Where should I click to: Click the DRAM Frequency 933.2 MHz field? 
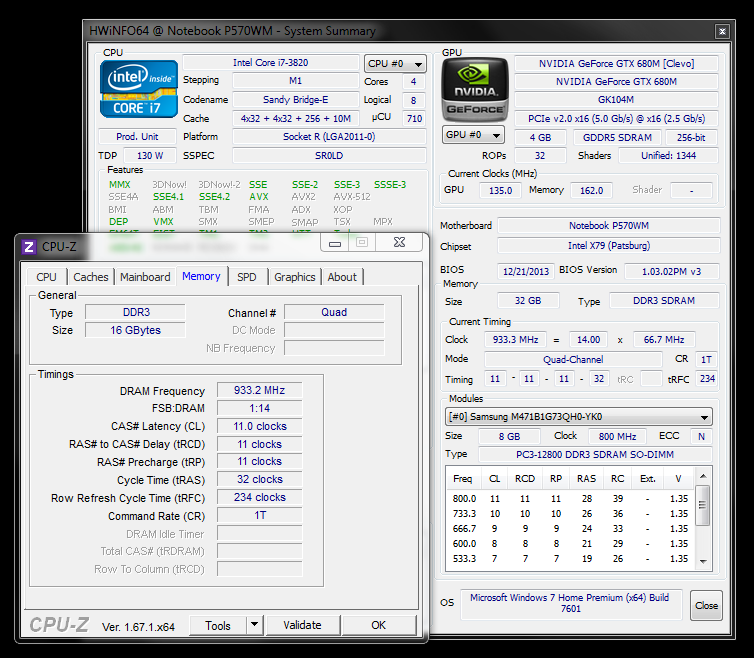coord(260,390)
